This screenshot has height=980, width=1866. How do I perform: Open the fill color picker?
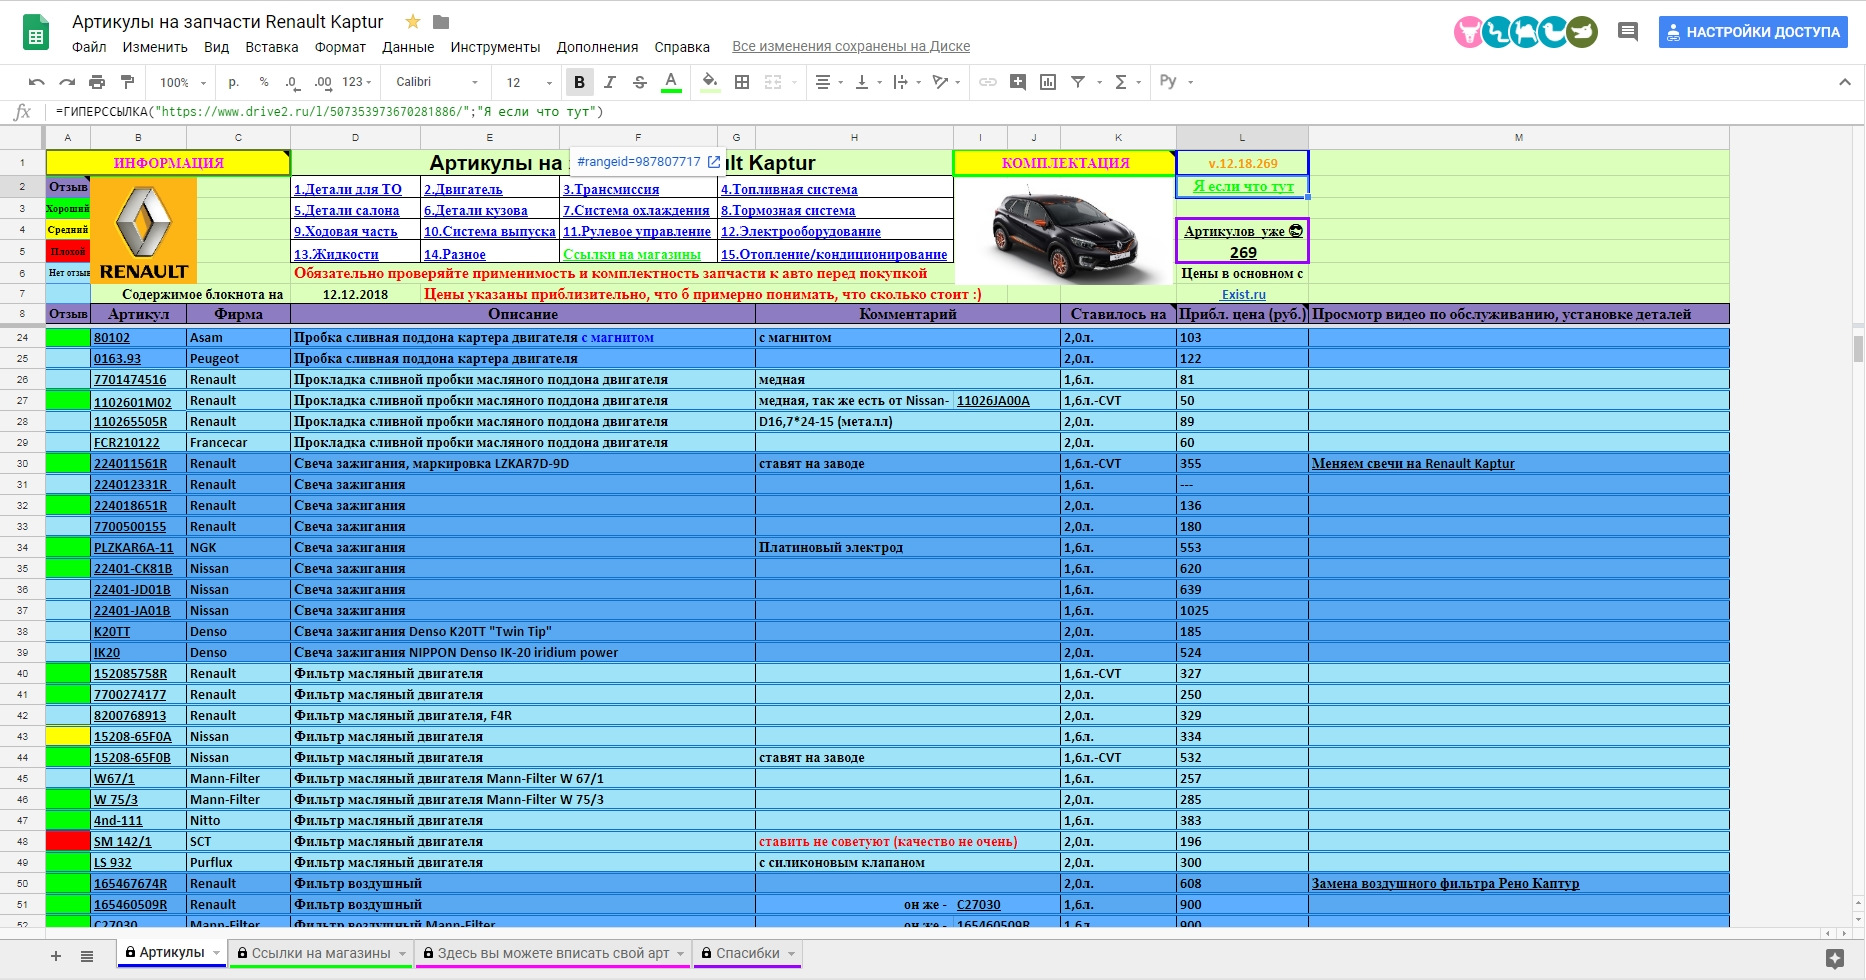click(710, 82)
